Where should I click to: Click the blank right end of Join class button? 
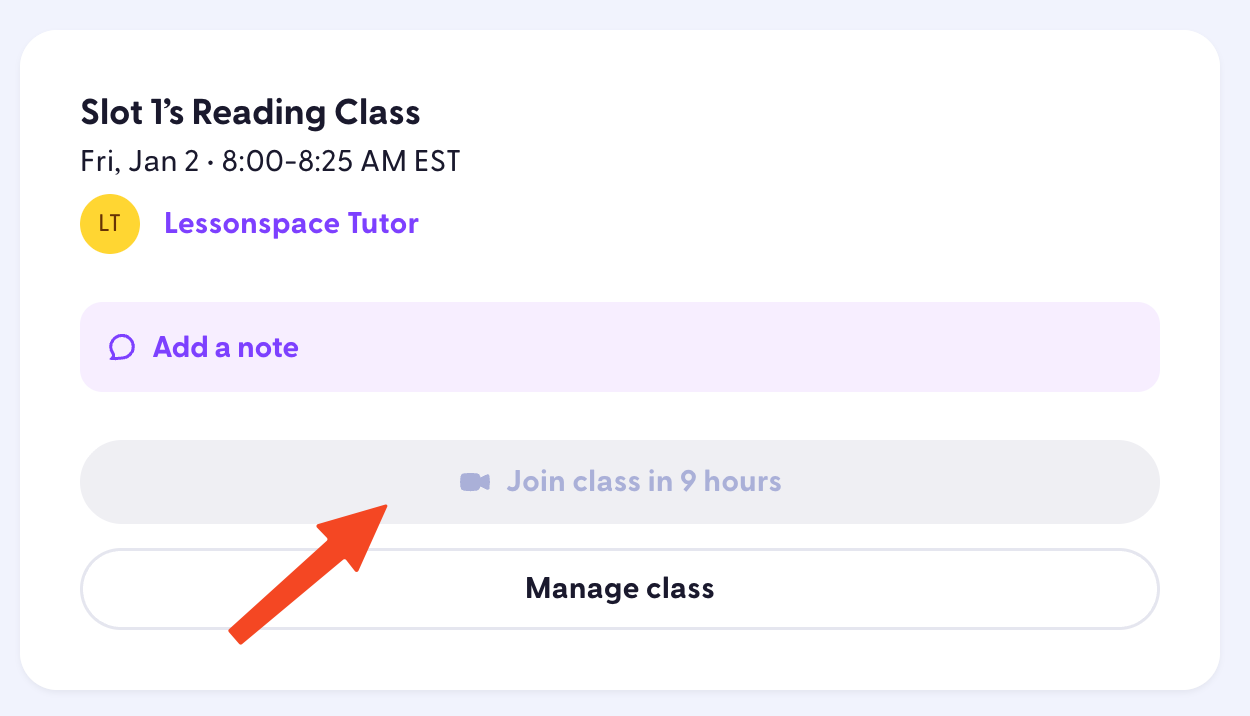(1050, 482)
